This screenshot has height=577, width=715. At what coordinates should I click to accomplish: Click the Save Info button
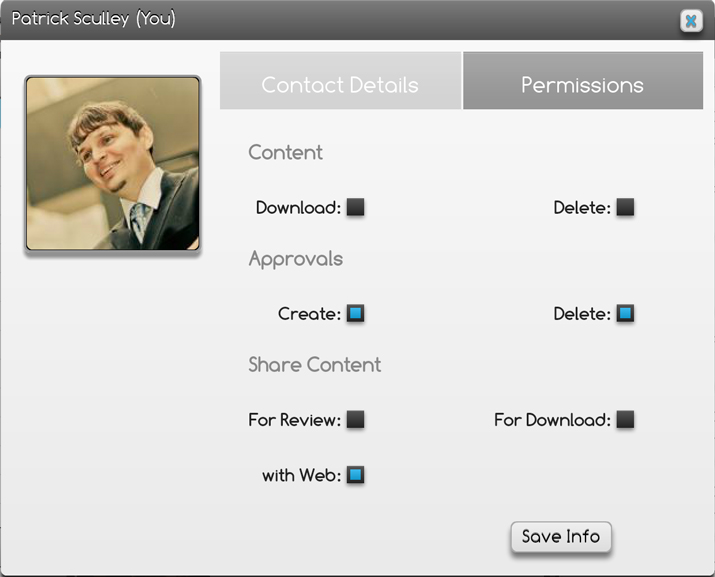[x=560, y=537]
